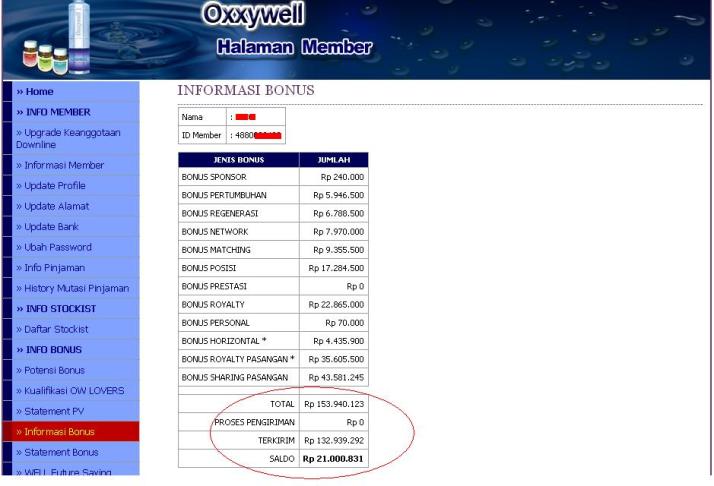714x486 pixels.
Task: Click the Halaman Member banner heading
Action: (294, 47)
